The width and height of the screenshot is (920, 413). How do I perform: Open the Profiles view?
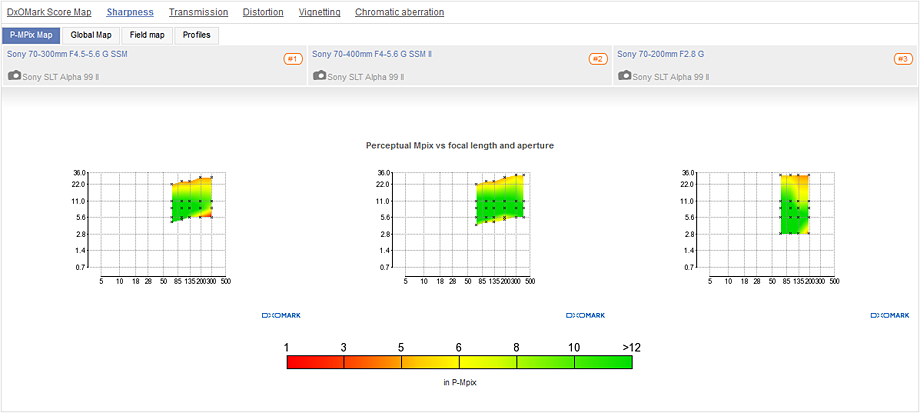[x=197, y=35]
